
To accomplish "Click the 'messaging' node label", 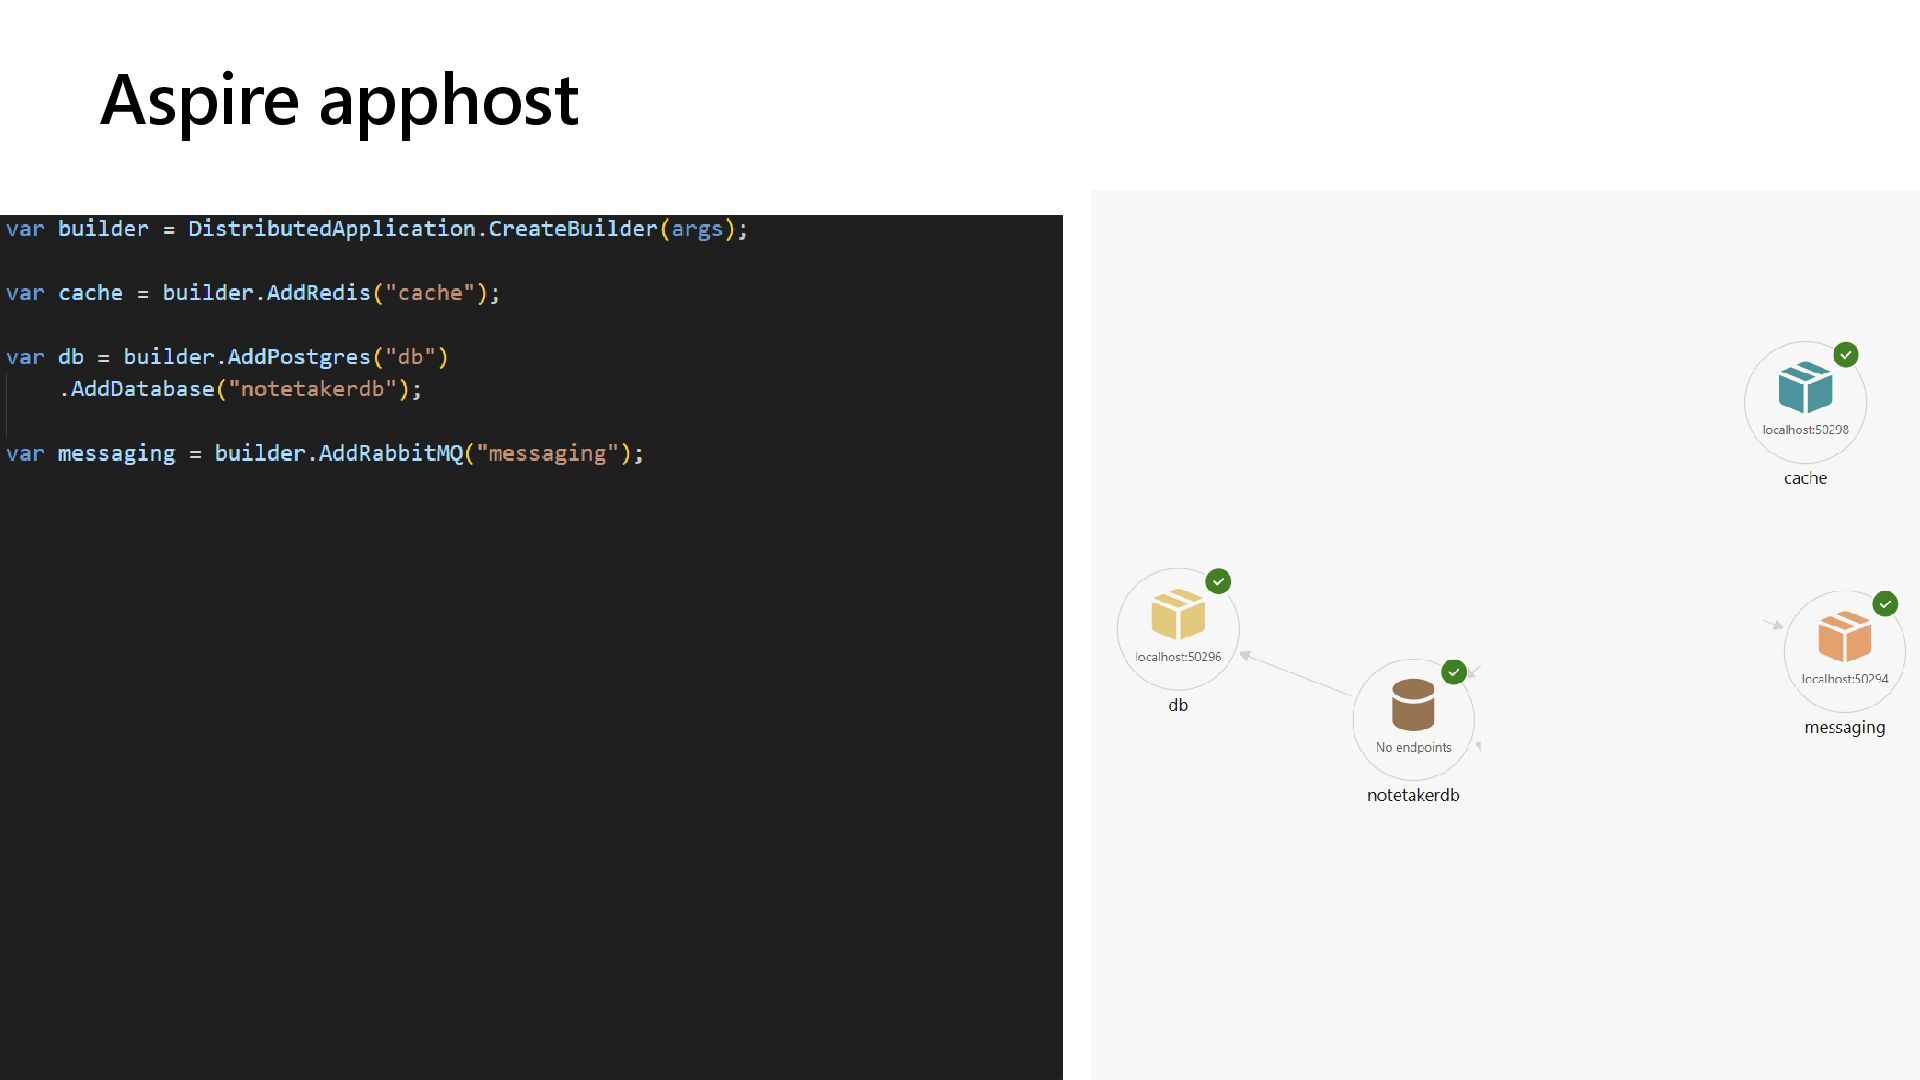I will [x=1844, y=728].
